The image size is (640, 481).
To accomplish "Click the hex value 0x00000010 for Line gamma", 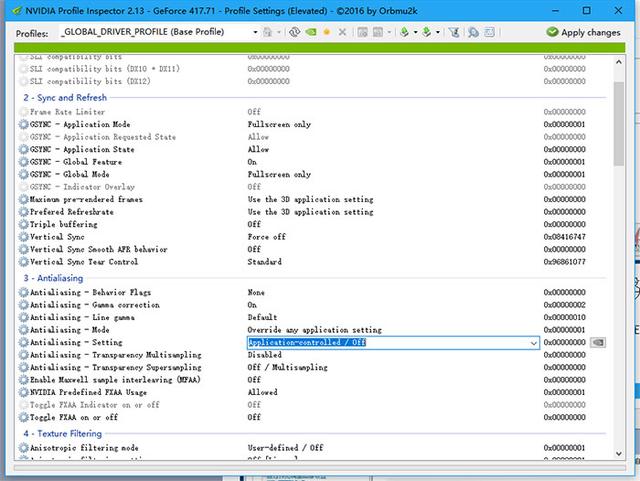I will pos(564,317).
